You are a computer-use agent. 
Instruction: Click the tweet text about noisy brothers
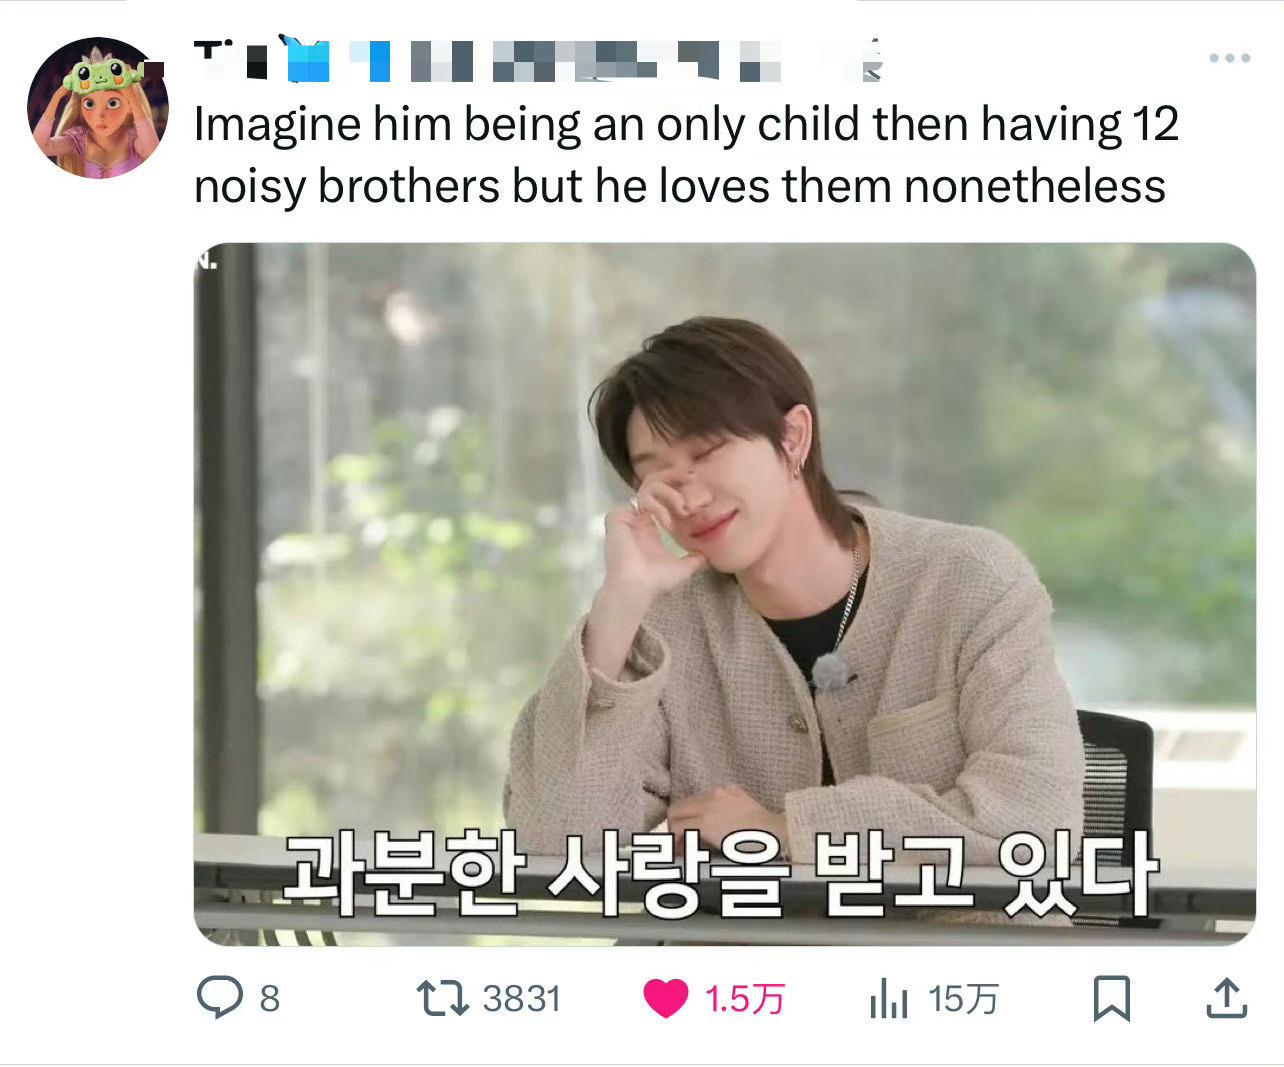(x=686, y=155)
